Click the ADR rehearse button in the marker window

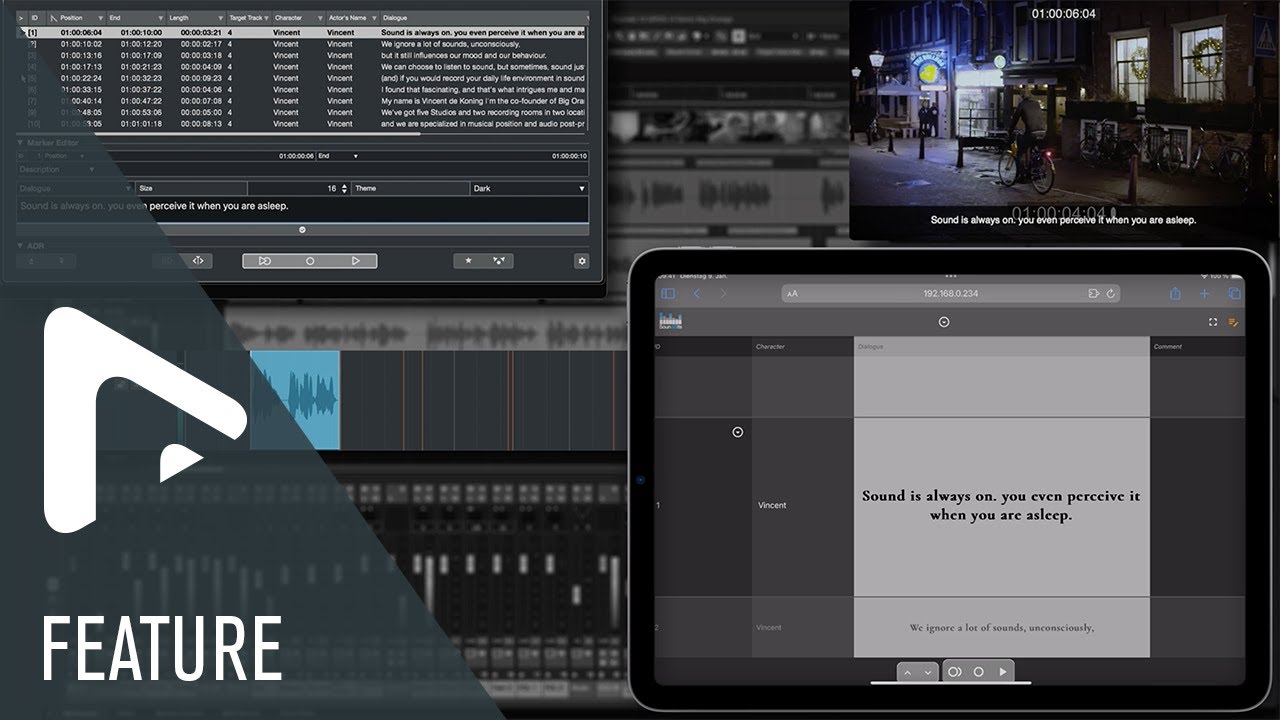coord(264,261)
